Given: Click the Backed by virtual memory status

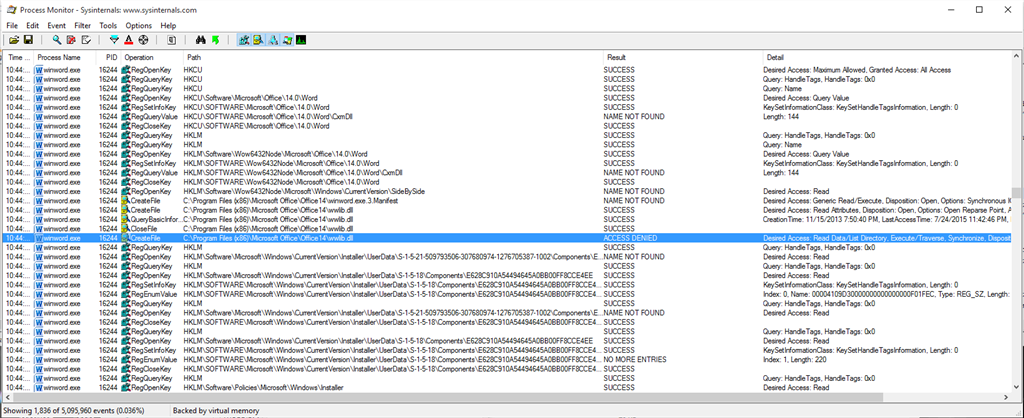Looking at the screenshot, I should 216,411.
